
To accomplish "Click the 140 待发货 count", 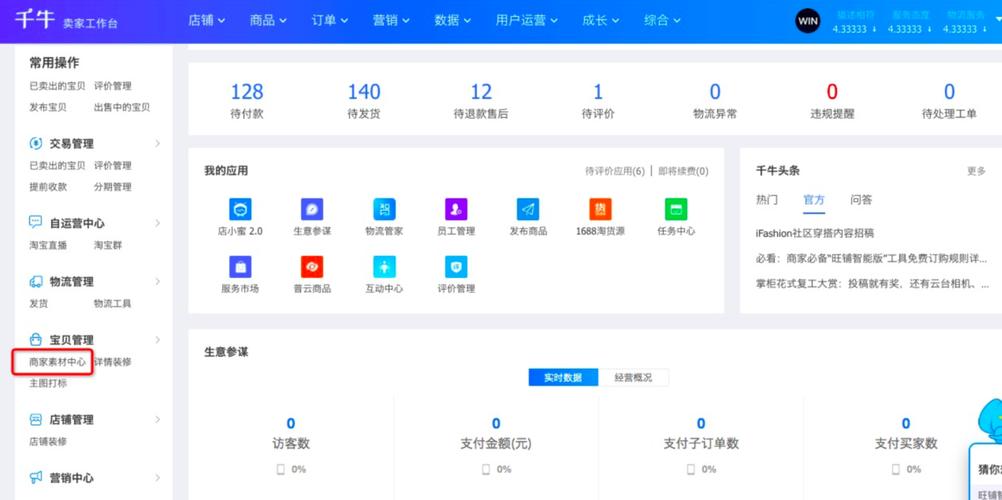I will (364, 92).
